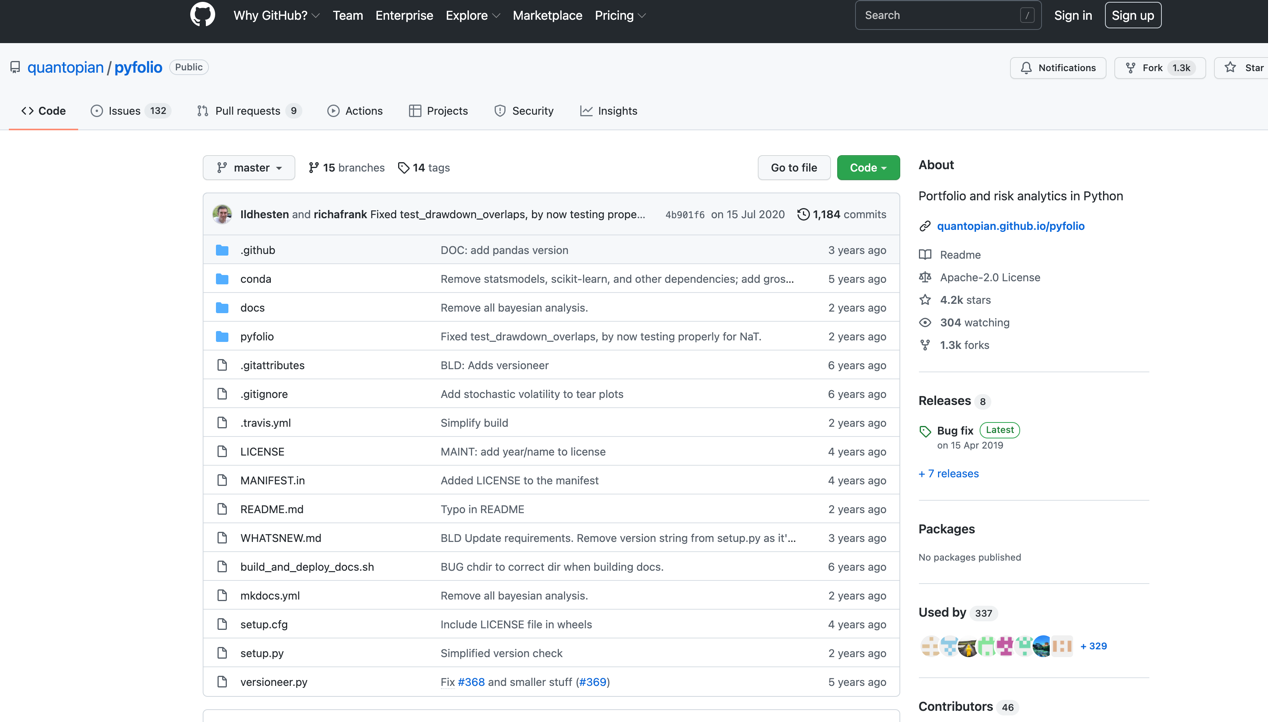Viewport: 1271px width, 727px height.
Task: Click the fork icon in Fork button
Action: [x=1131, y=68]
